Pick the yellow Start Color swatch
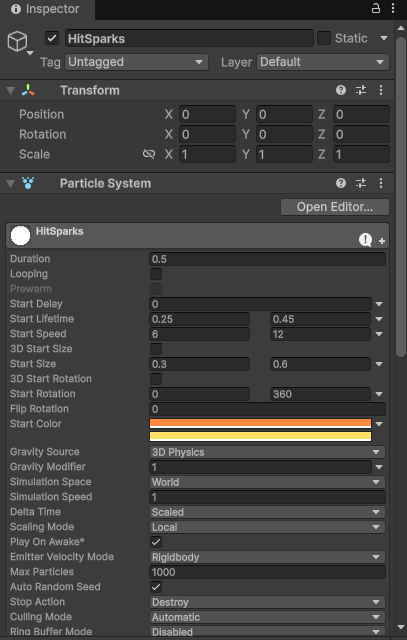407x640 pixels. coord(260,436)
